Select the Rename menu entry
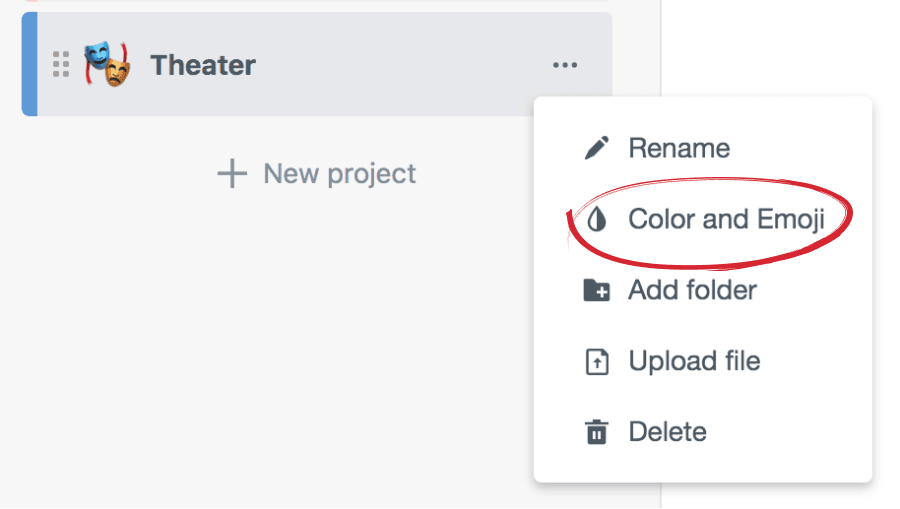This screenshot has height=509, width=900. pos(679,149)
